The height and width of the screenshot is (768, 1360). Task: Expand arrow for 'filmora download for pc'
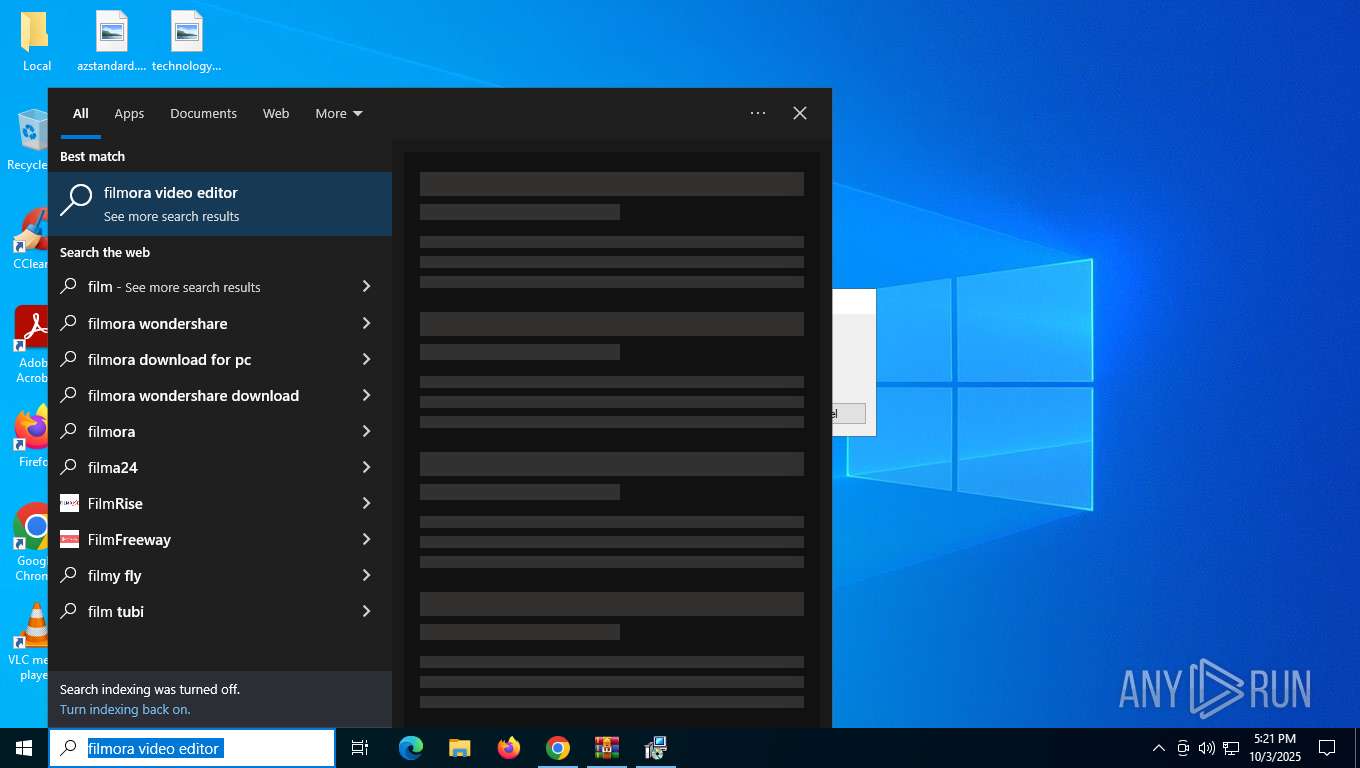[x=367, y=359]
